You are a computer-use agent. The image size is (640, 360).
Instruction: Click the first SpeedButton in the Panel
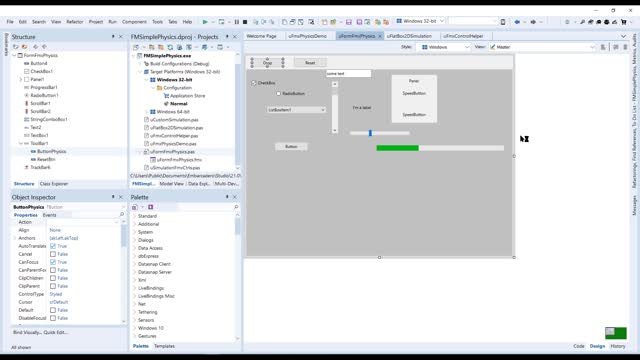tap(414, 93)
